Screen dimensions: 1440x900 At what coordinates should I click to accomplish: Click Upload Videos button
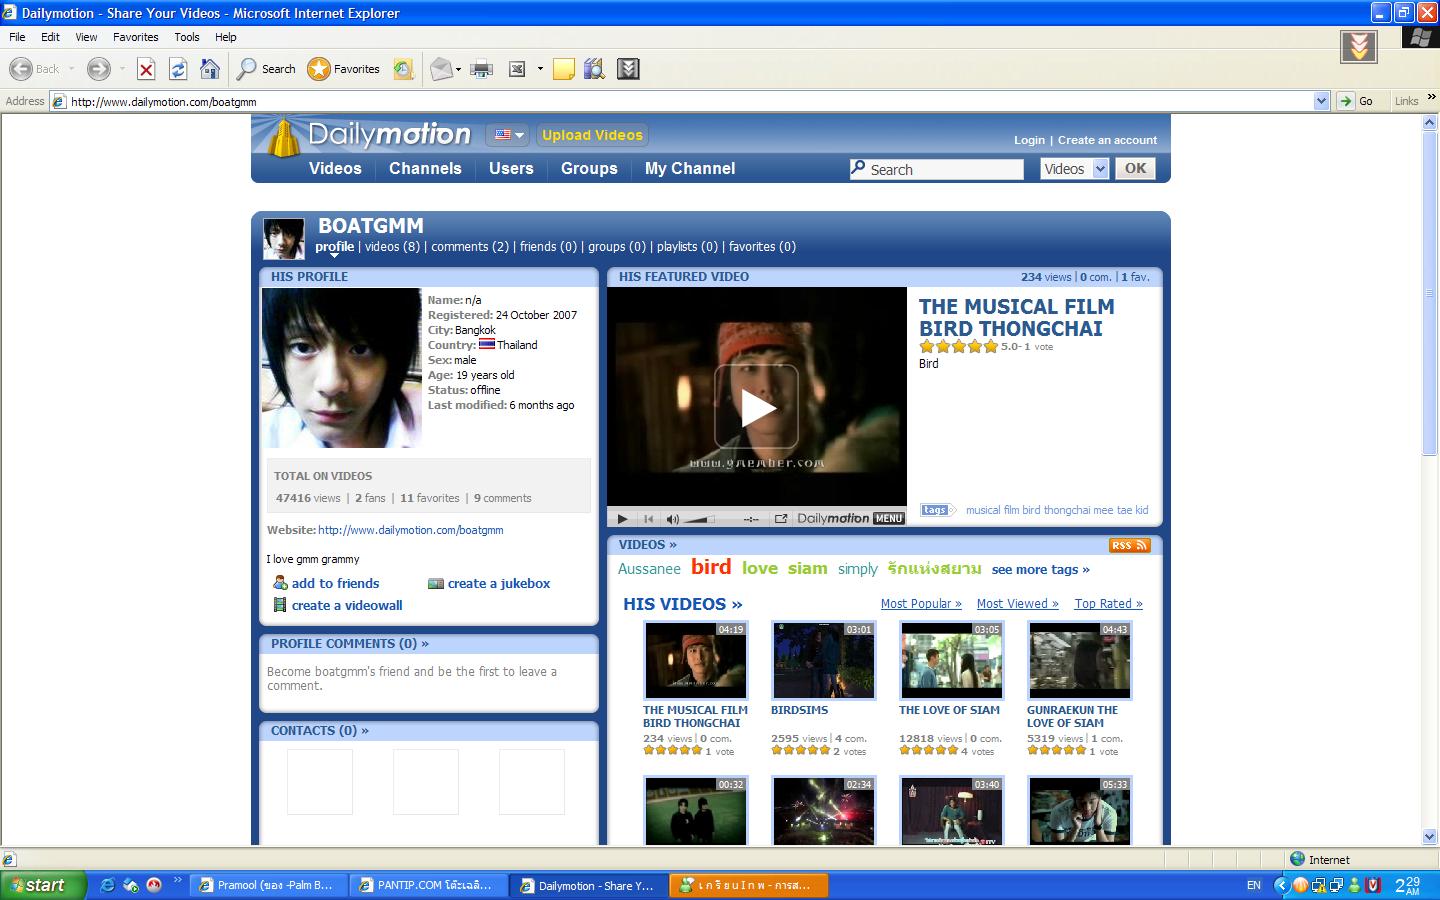[592, 135]
